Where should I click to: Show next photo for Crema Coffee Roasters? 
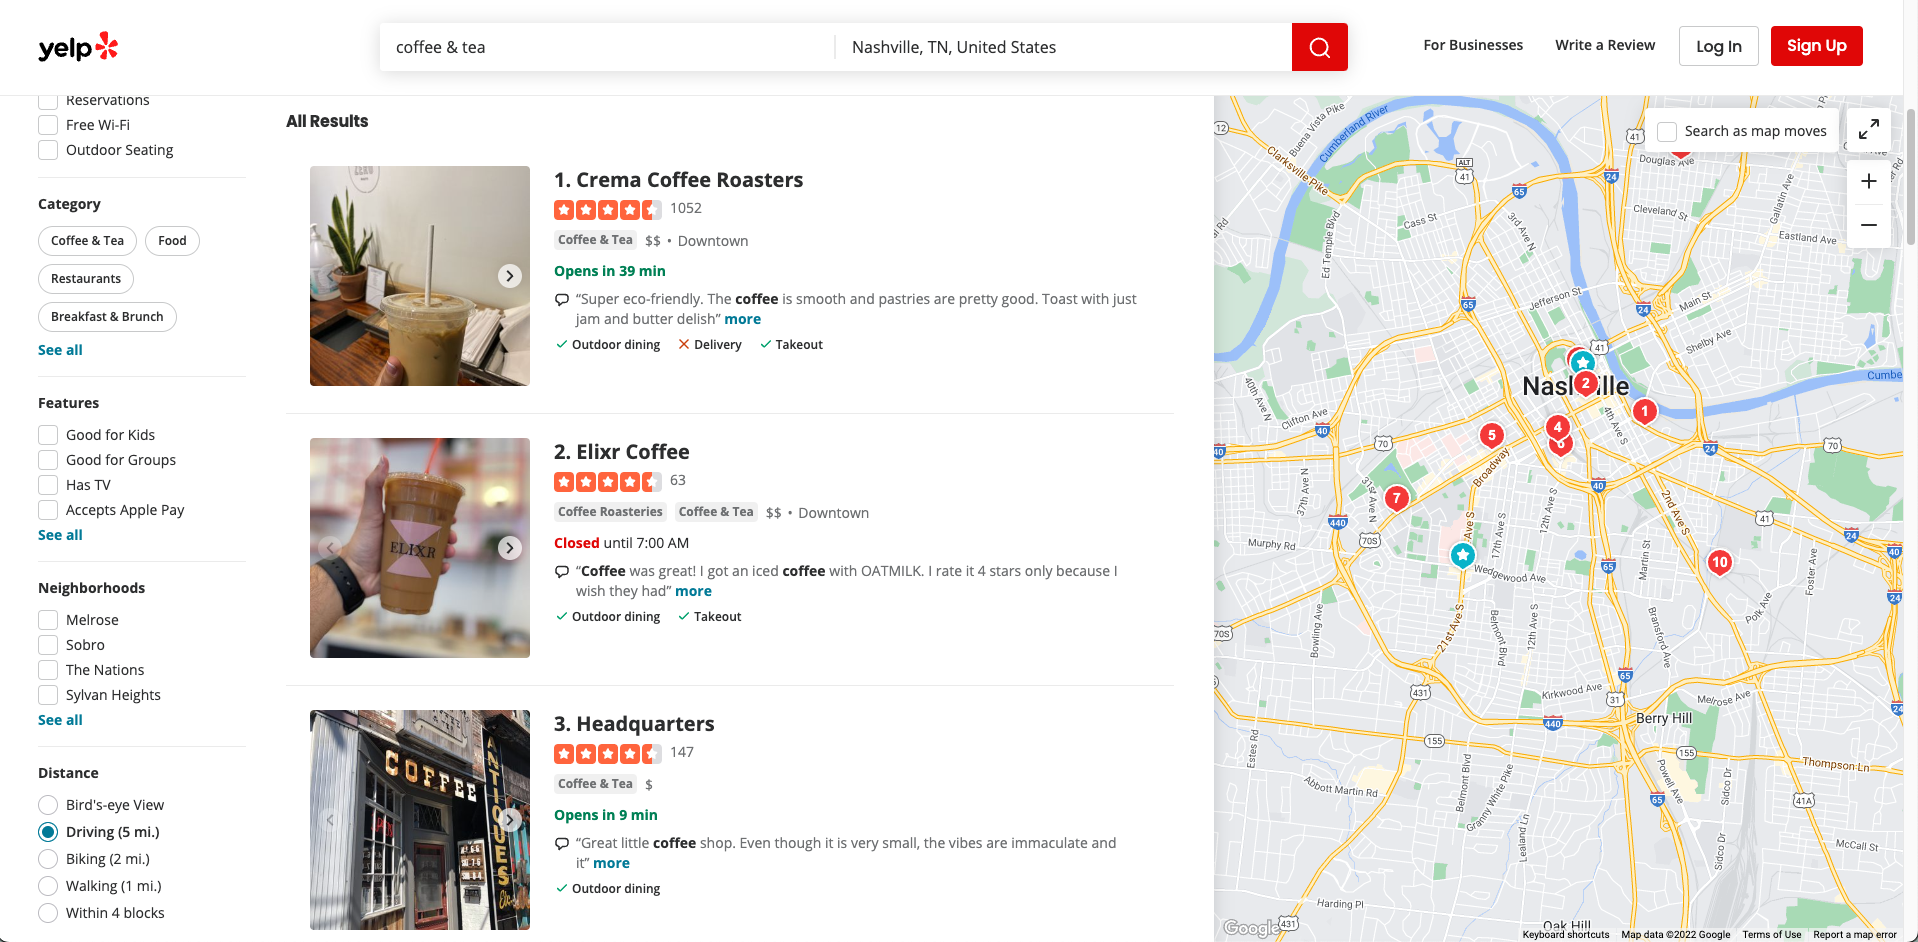510,276
